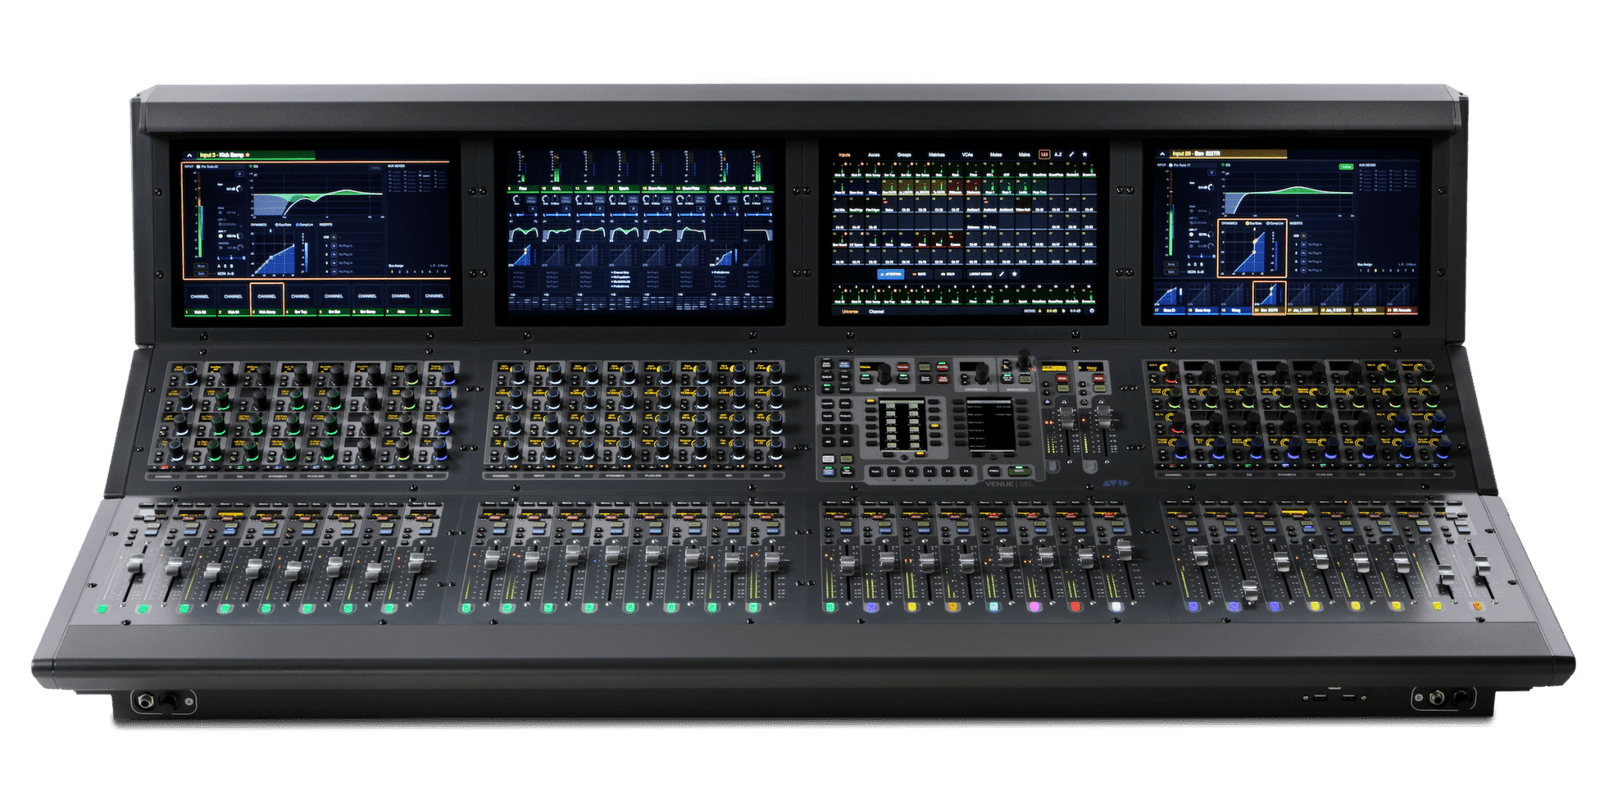Touch the tall Monitoring level knob
This screenshot has width=1600, height=802.
click(1024, 359)
